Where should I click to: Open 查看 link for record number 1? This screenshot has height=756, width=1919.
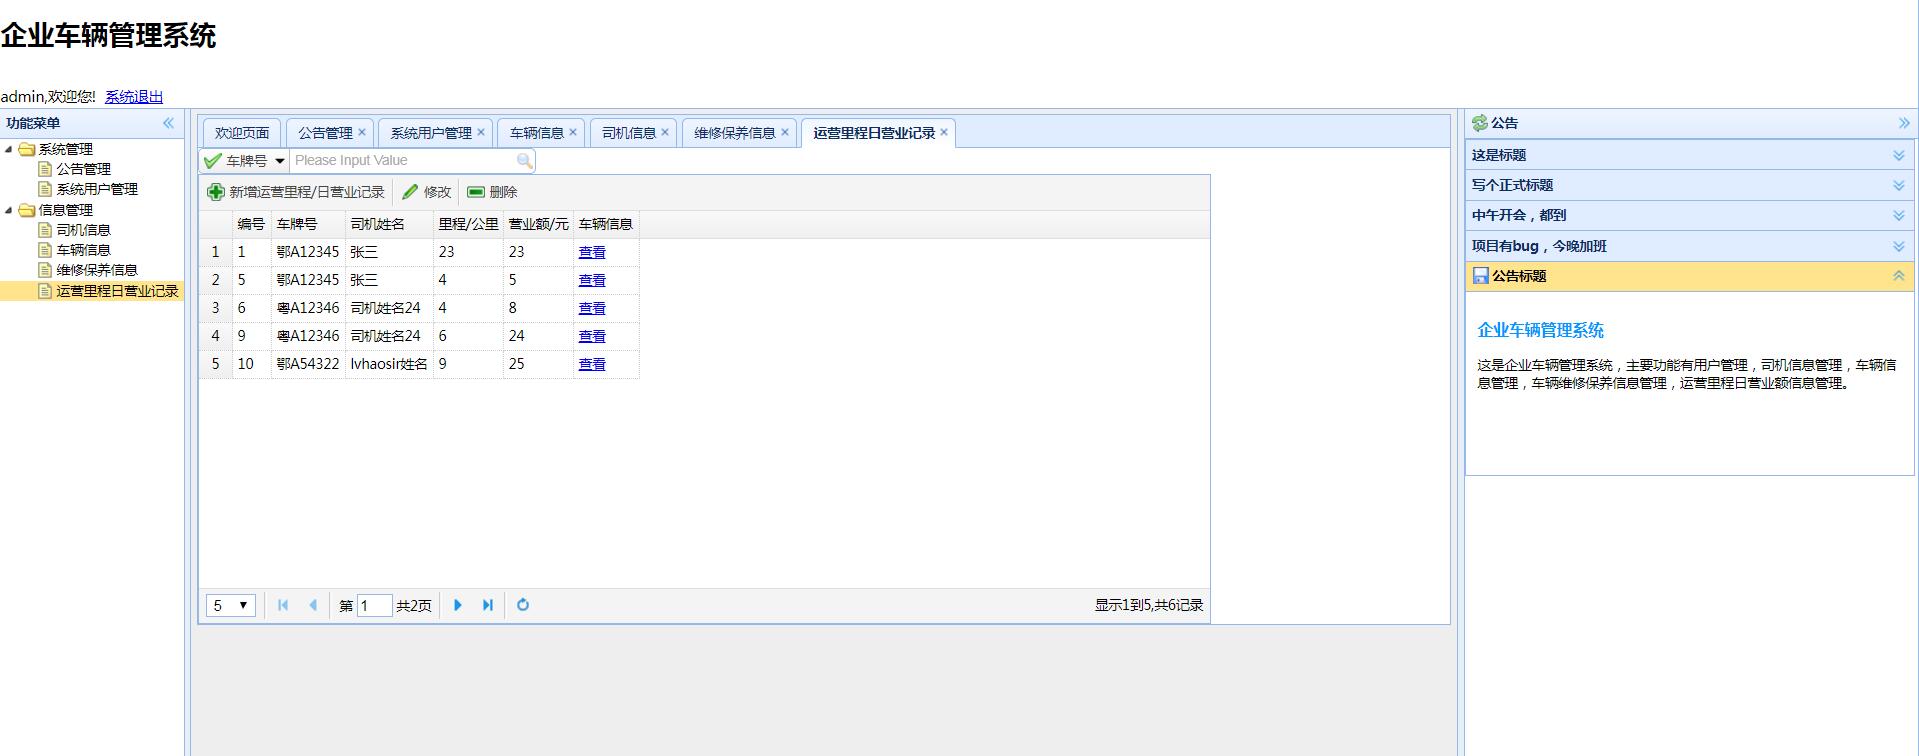tap(592, 252)
